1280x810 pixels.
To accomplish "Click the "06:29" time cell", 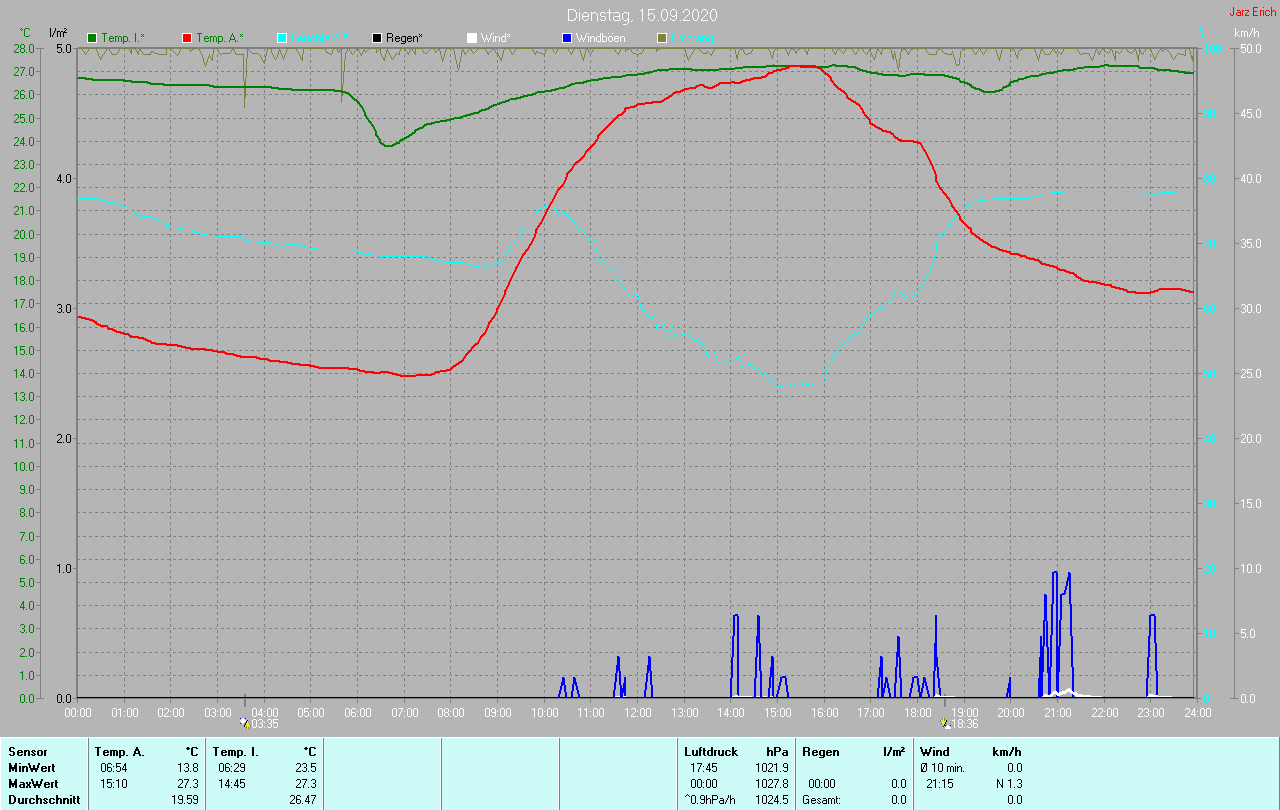I will [x=232, y=768].
